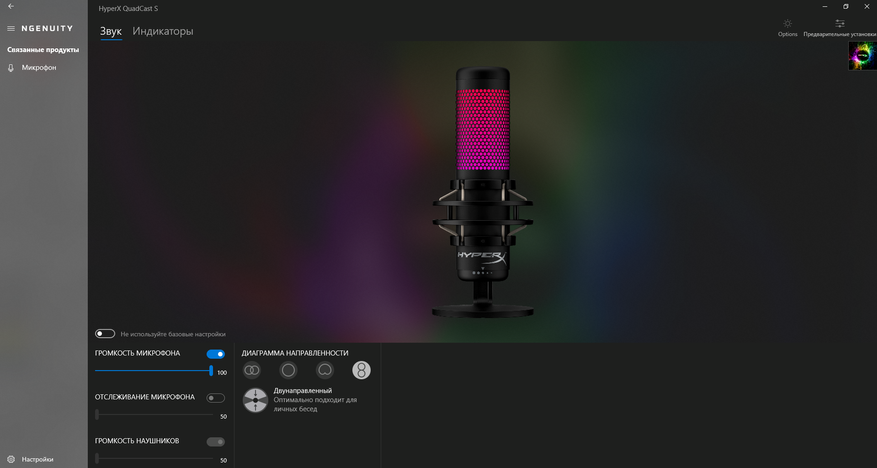Toggle the Отслеживание микрофона switch
Screen dimensions: 877x468
215,398
